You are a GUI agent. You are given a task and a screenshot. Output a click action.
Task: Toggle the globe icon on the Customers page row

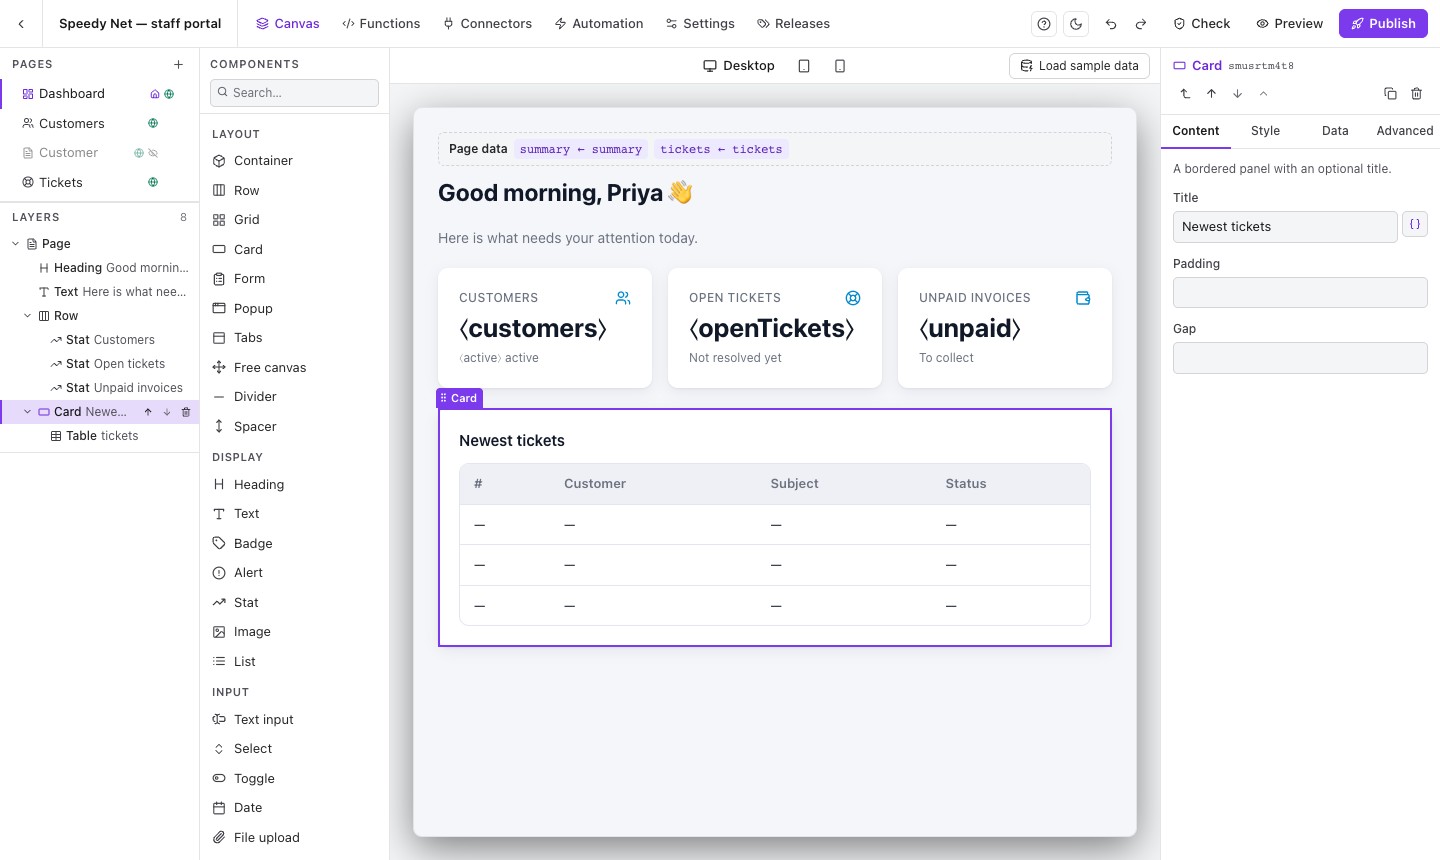[153, 124]
